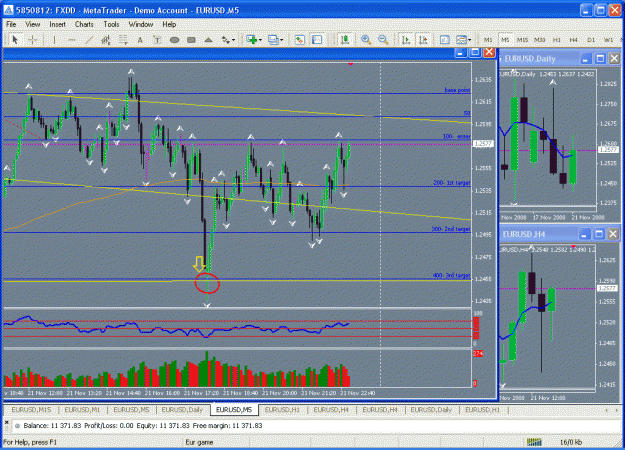Click the chart profiles icon

click(273, 39)
